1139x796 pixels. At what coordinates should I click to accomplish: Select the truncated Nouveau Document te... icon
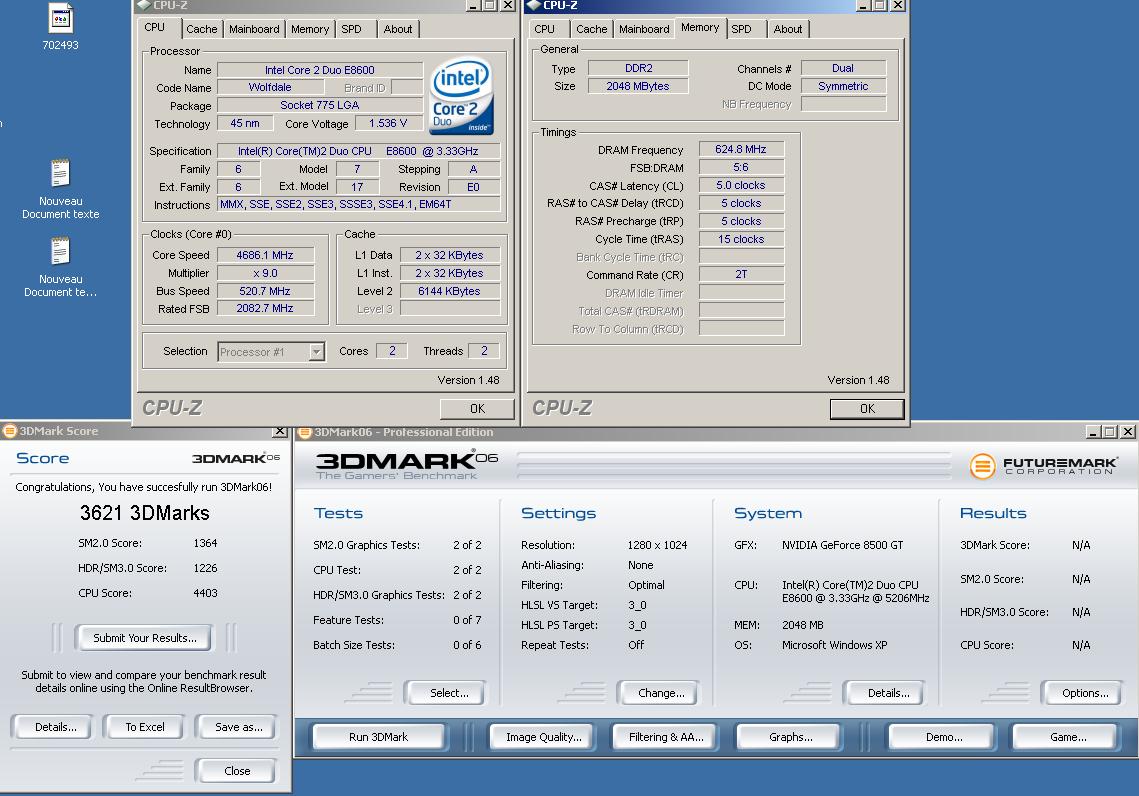60,253
